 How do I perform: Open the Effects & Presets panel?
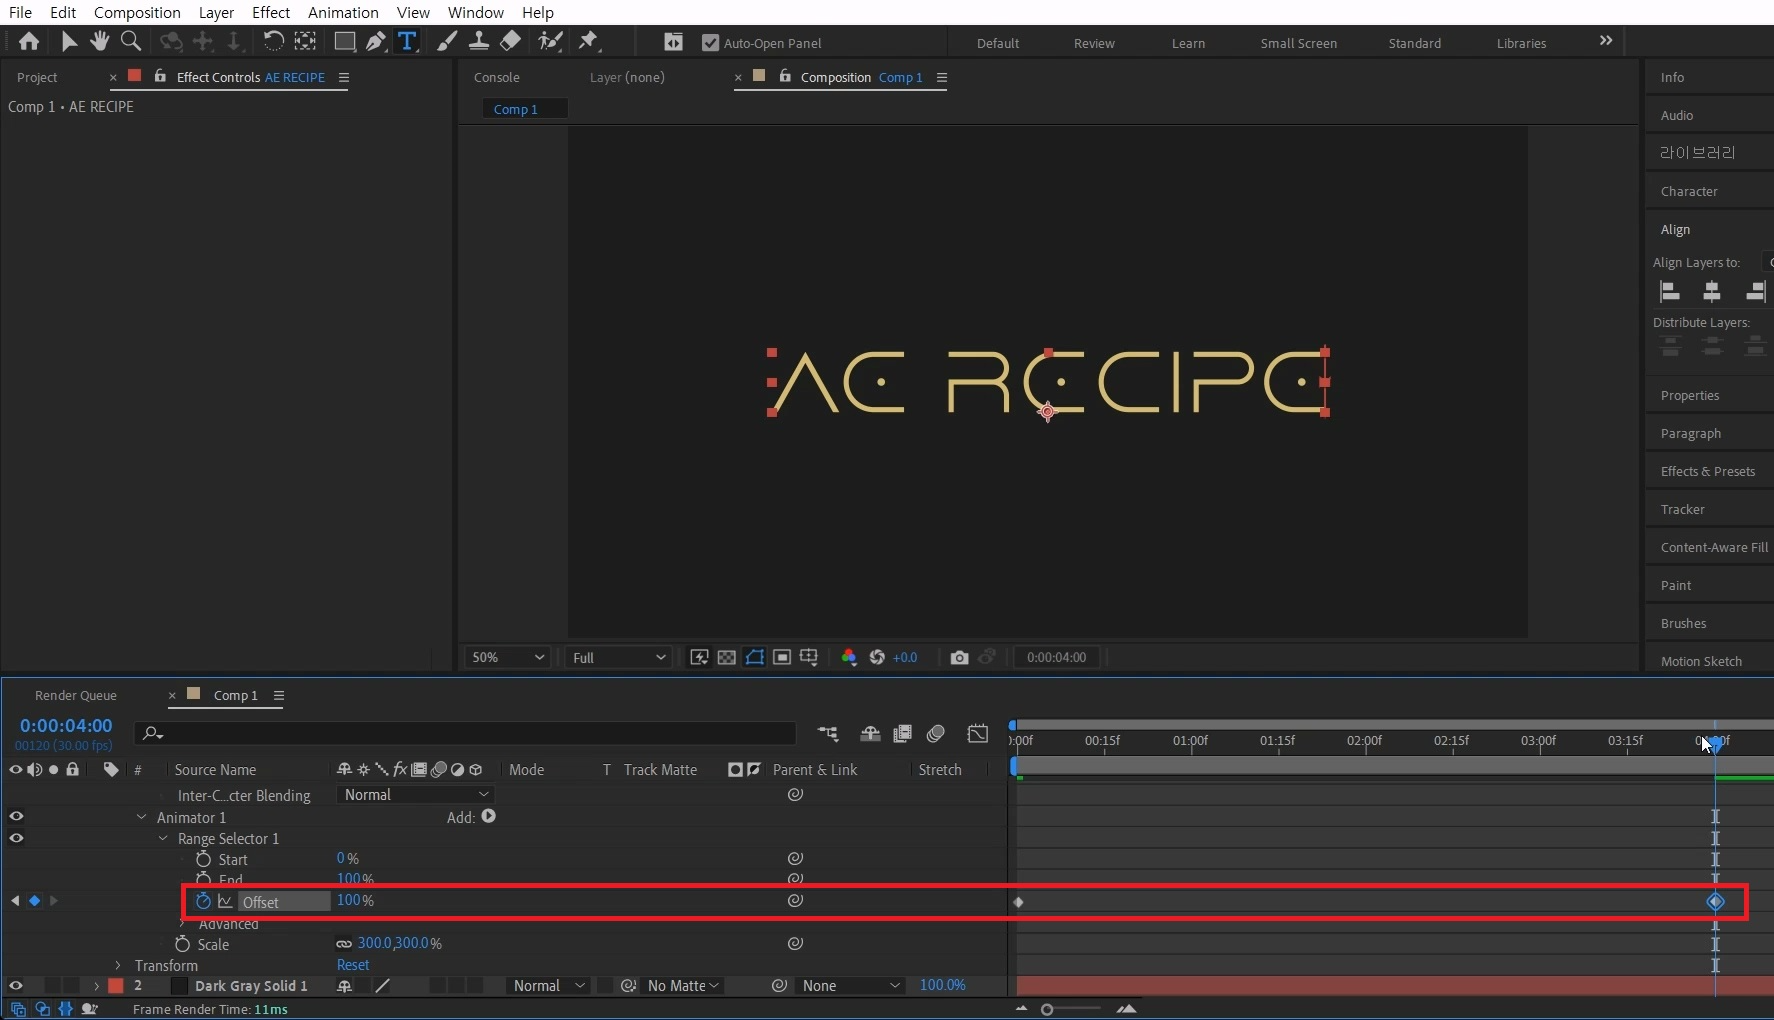1708,471
